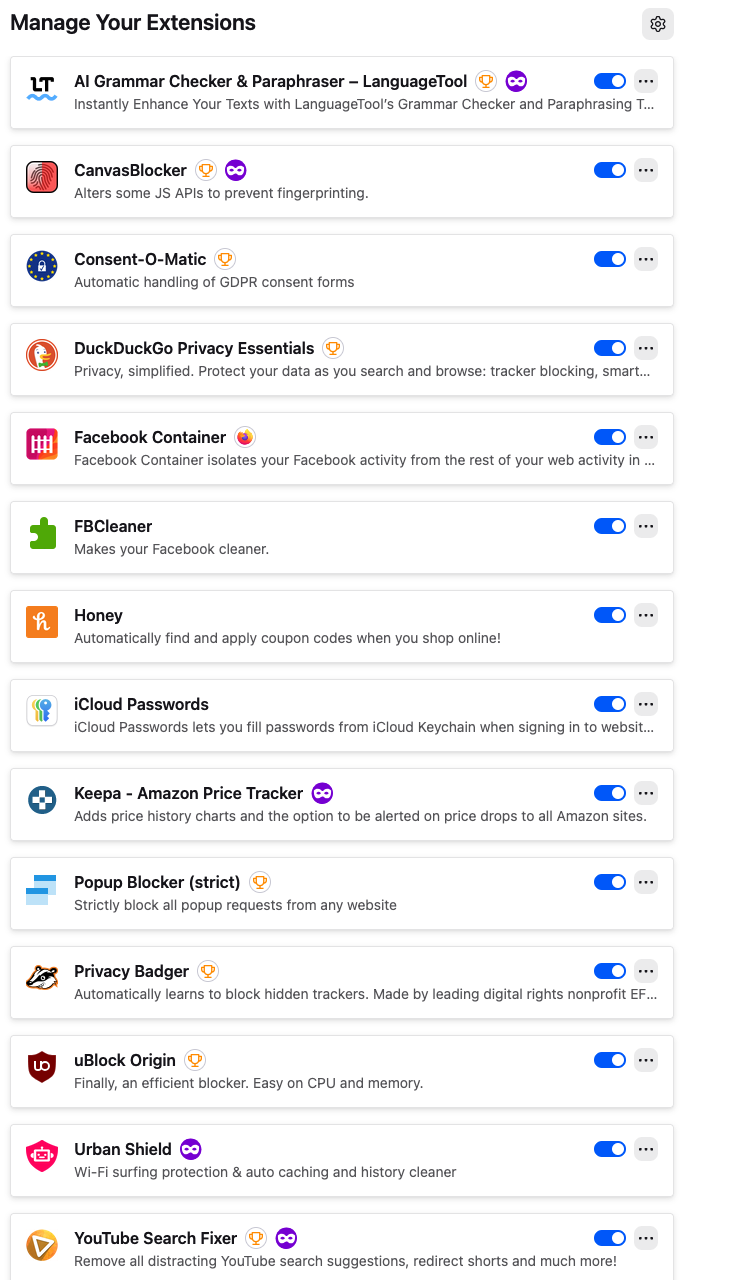Open the uBlock Origin extension details

[x=125, y=1060]
